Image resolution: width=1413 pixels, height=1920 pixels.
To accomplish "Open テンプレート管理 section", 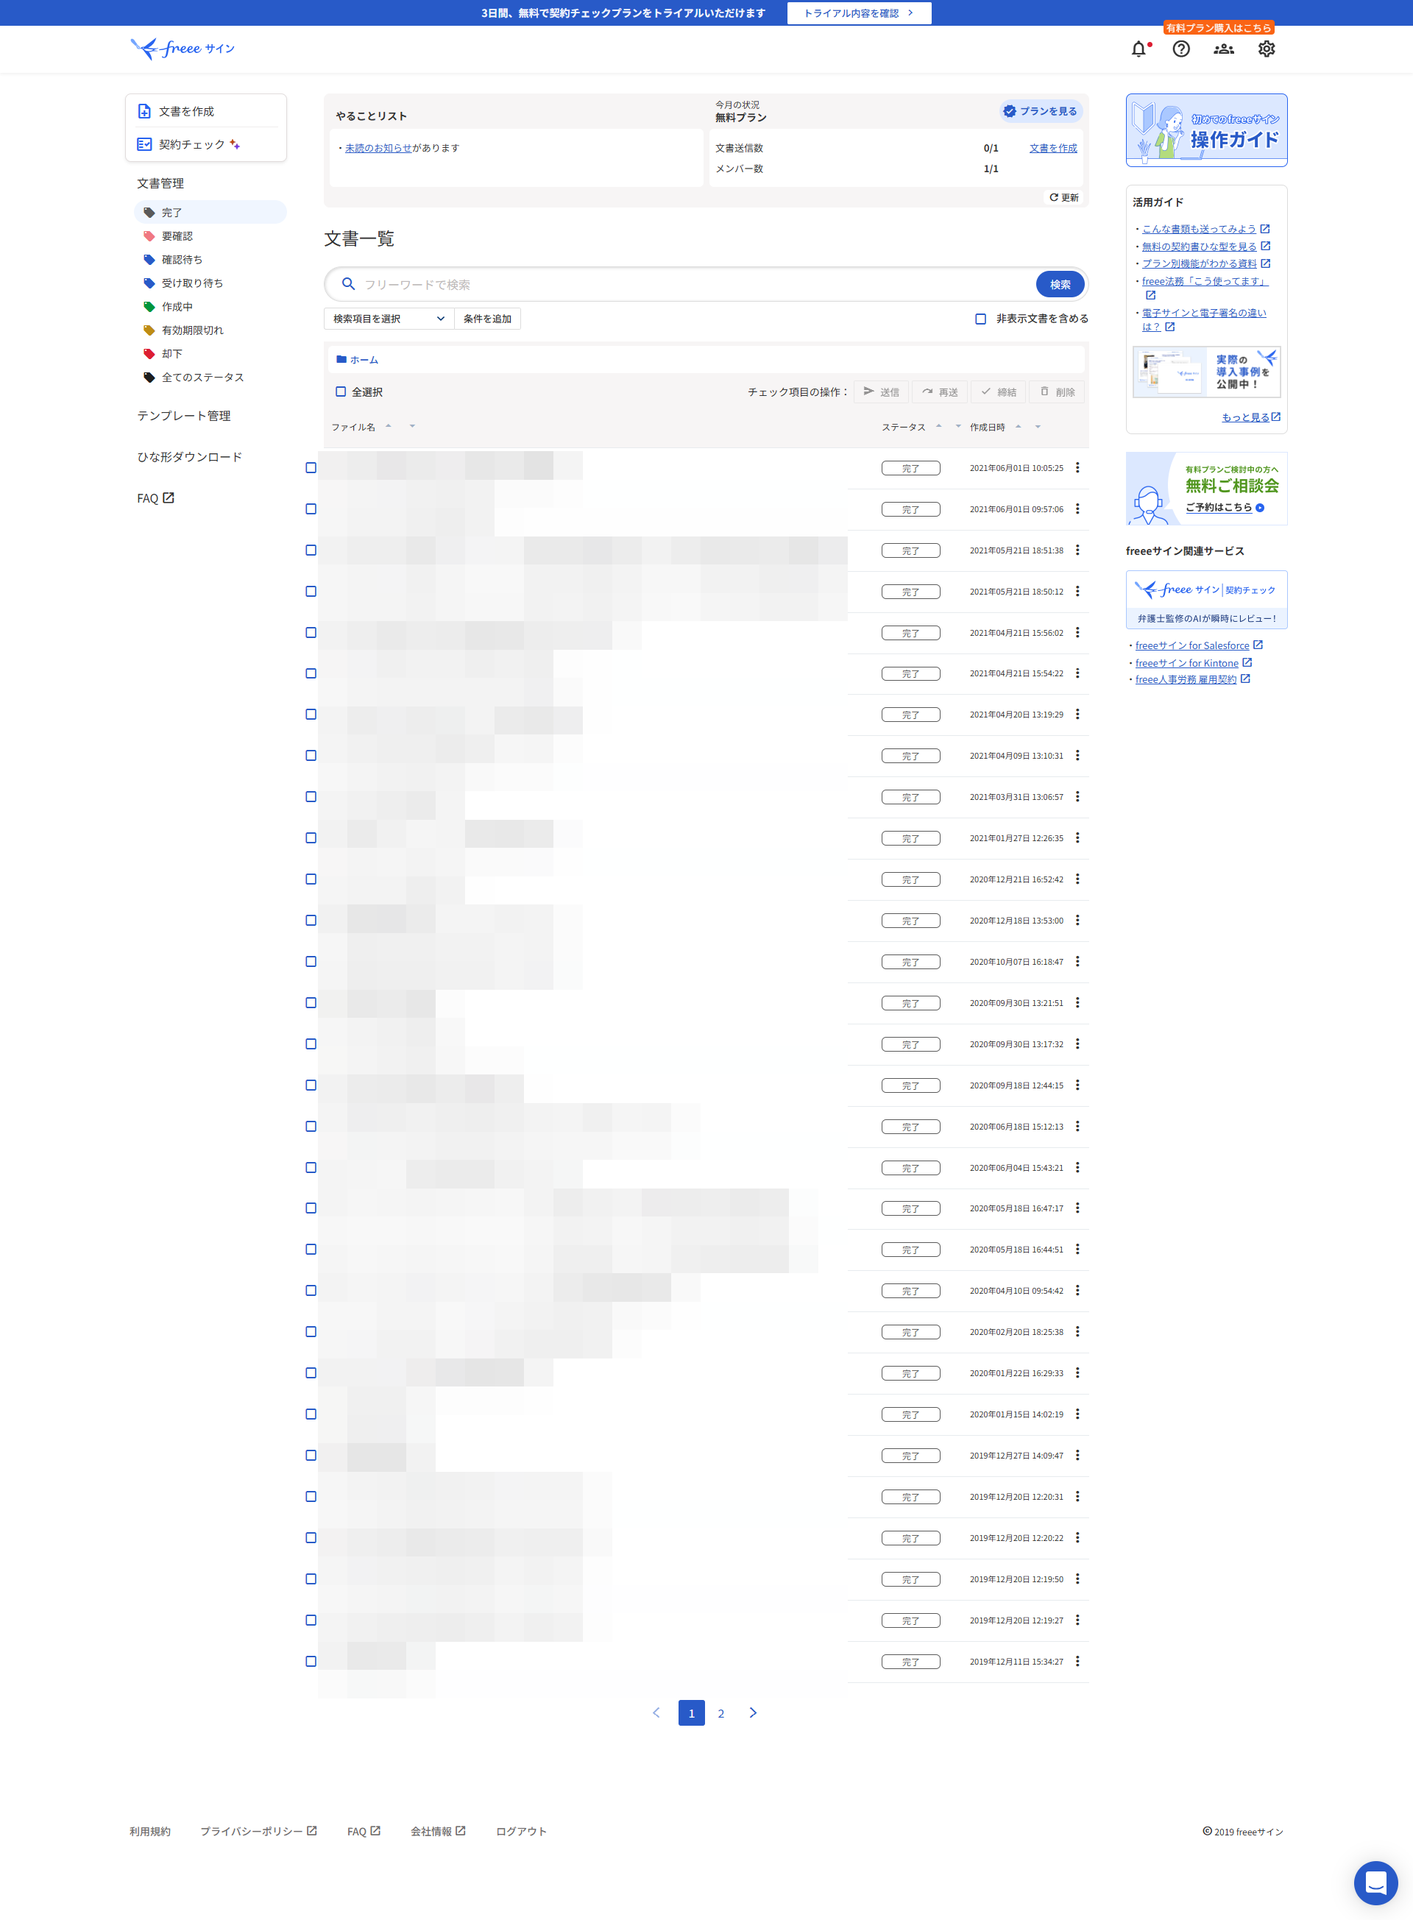I will tap(184, 416).
